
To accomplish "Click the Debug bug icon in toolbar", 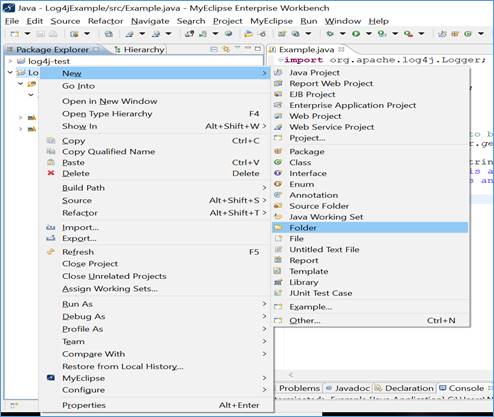I will point(330,34).
